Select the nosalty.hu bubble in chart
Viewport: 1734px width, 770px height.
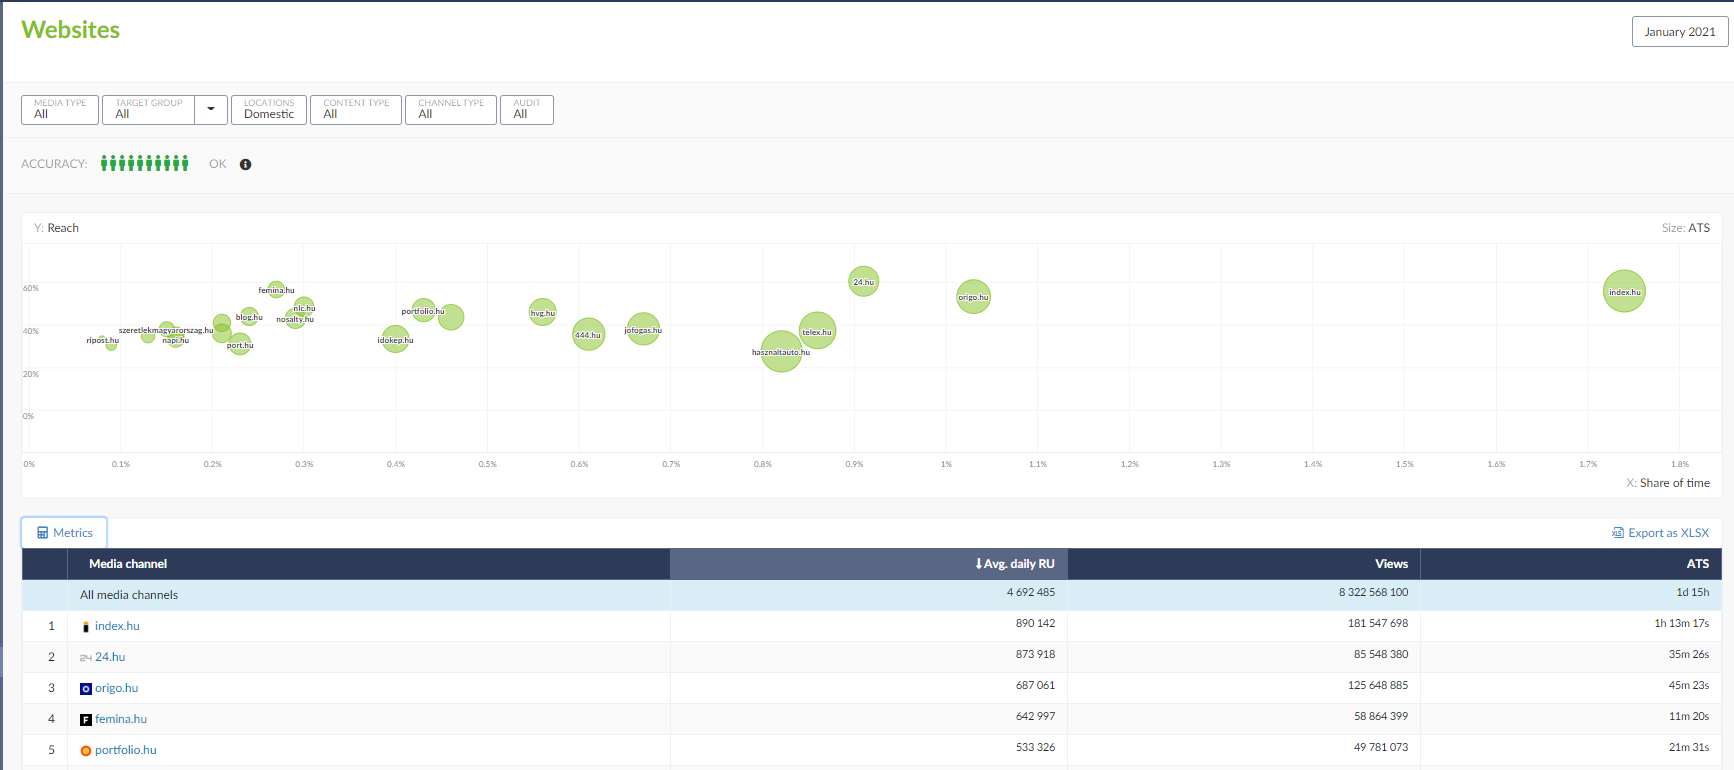[x=295, y=318]
